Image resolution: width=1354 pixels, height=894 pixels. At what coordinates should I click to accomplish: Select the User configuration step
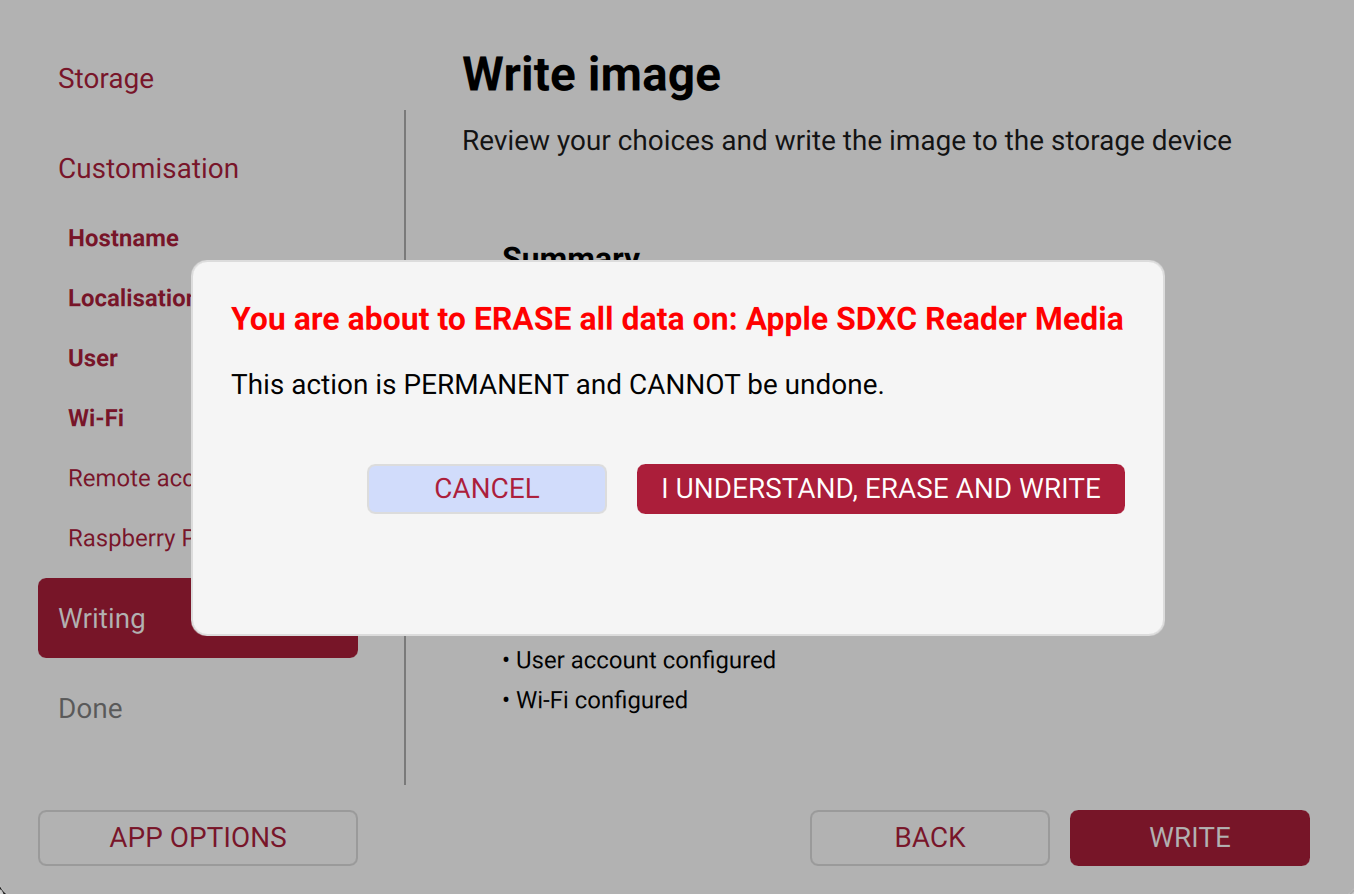[x=92, y=357]
